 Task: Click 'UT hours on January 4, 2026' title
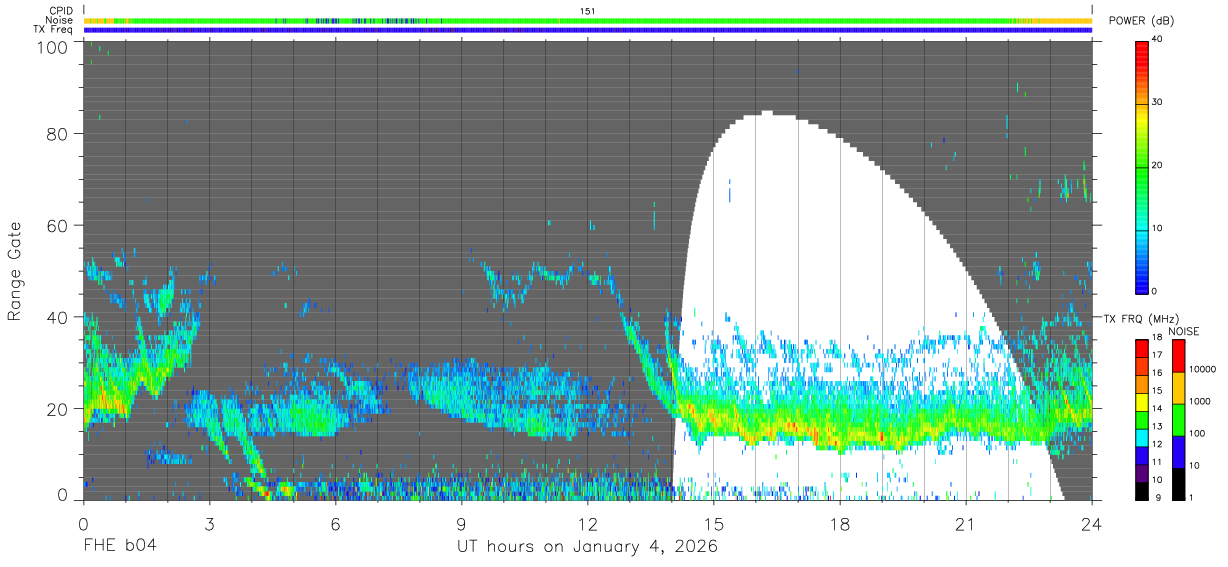pos(587,547)
